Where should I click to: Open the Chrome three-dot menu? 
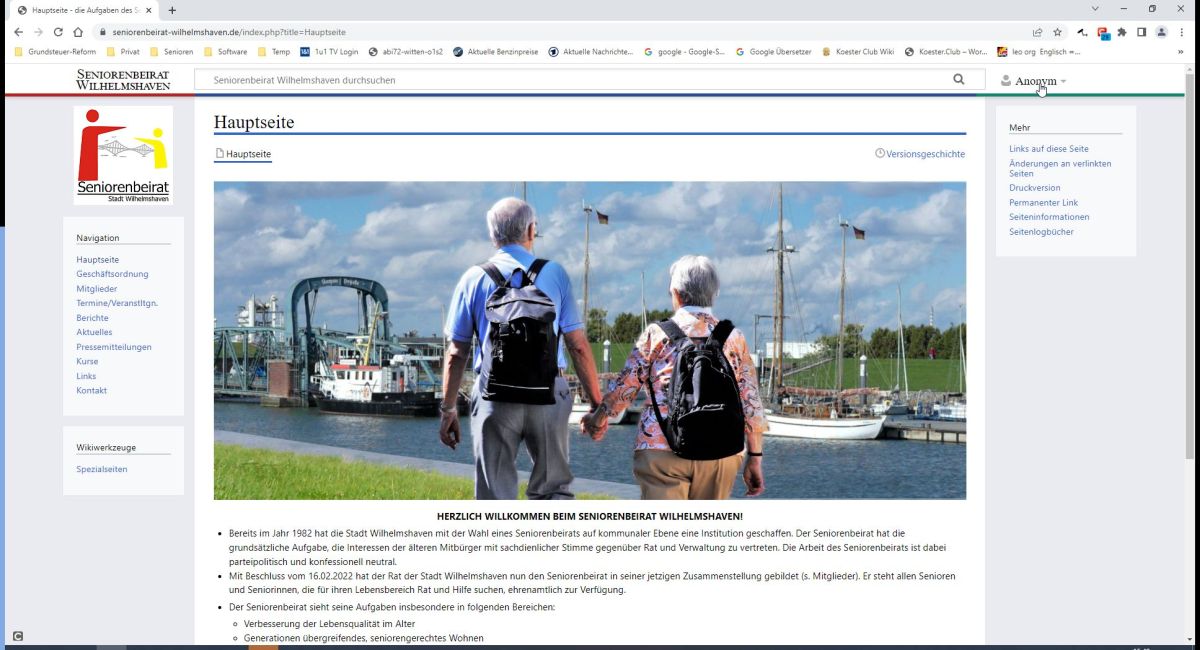1182,32
